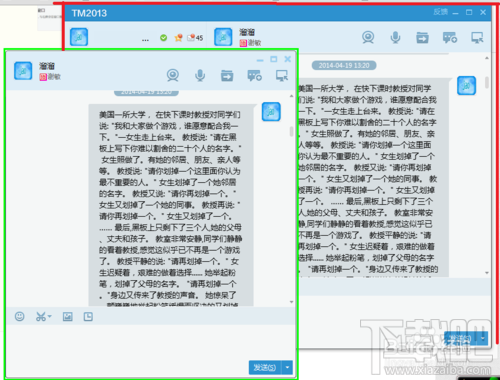This screenshot has width=500, height=380.
Task: Click the pink icon under TM2013 contact name
Action: [x=243, y=43]
